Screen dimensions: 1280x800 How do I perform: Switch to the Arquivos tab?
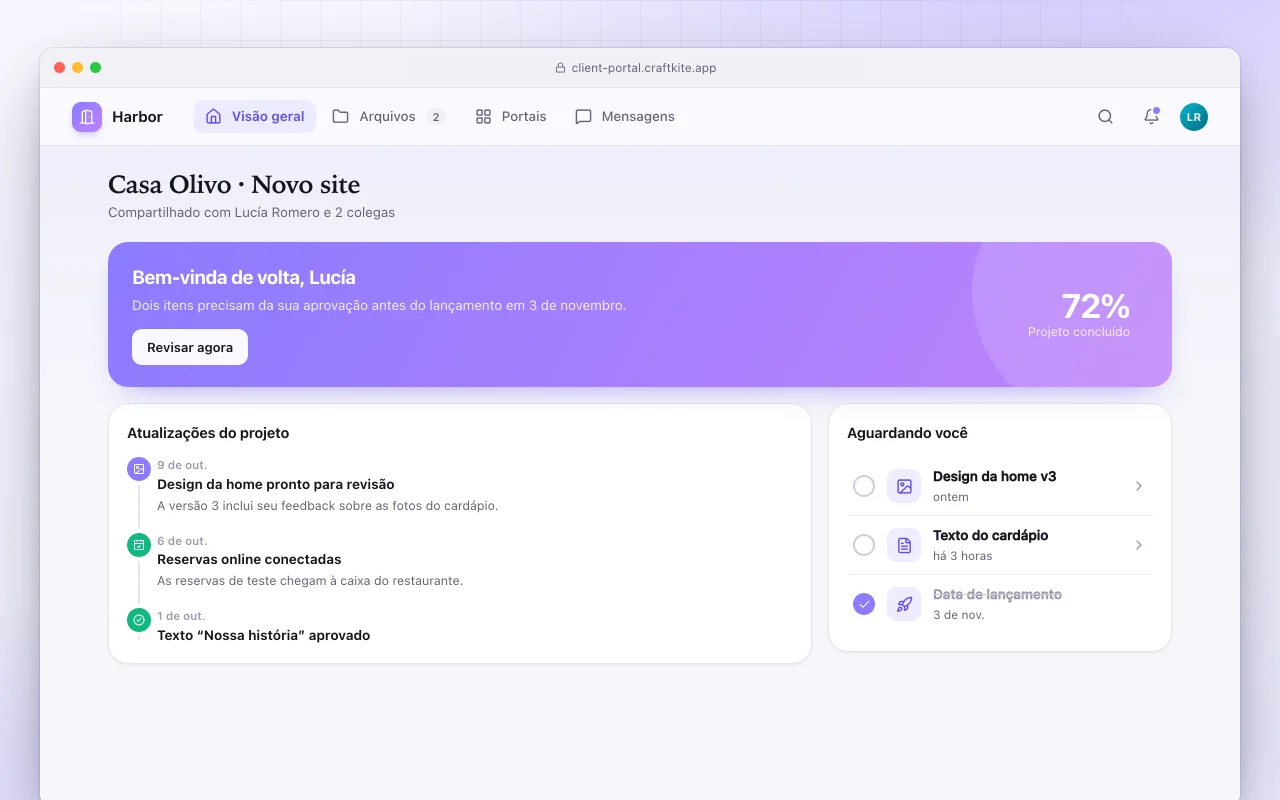(389, 117)
